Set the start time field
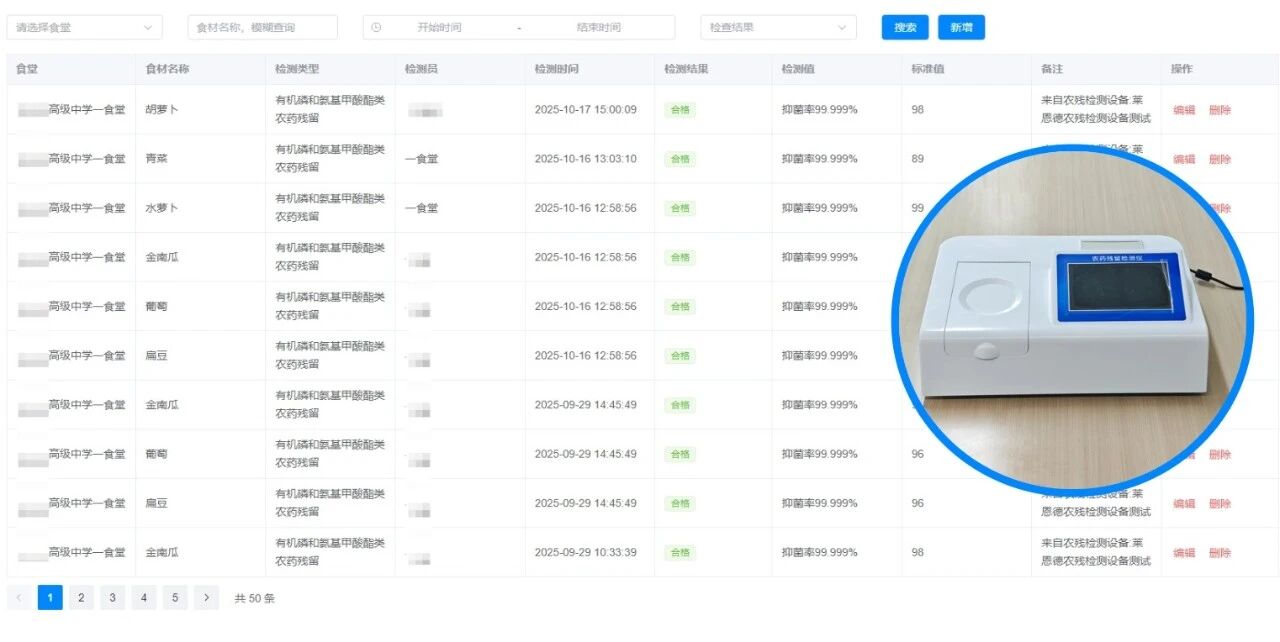Screen dimensions: 1280x642 pyautogui.click(x=439, y=28)
